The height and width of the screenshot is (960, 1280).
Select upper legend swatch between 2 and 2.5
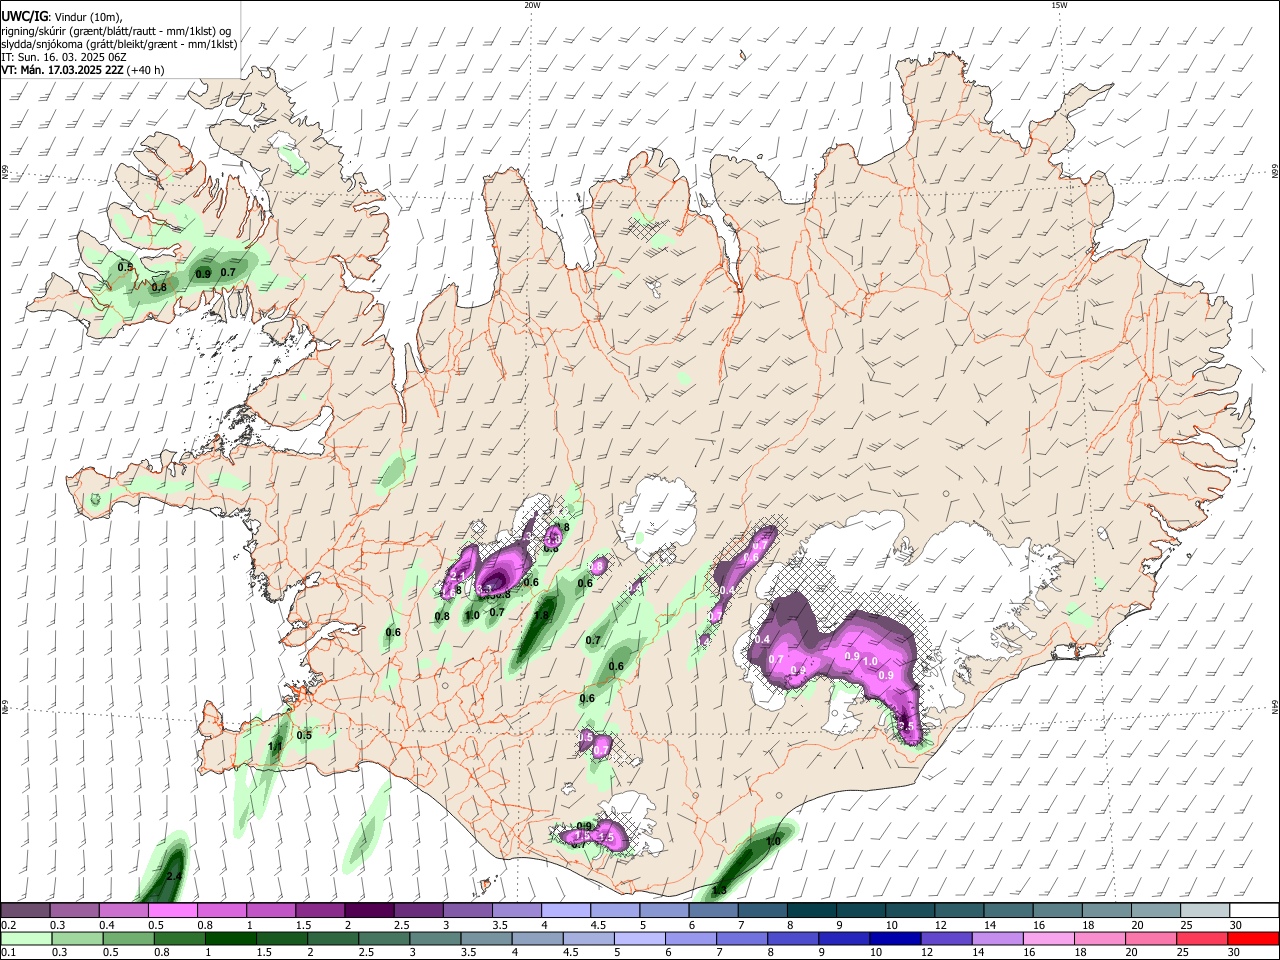pyautogui.click(x=369, y=911)
